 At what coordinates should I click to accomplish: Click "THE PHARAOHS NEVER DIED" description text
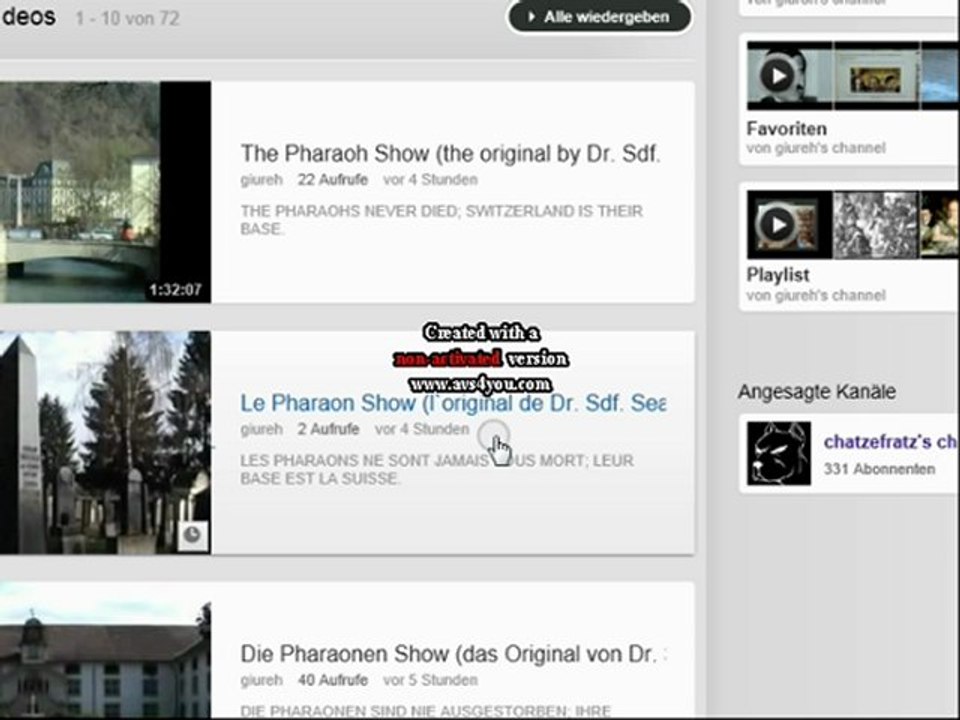441,220
